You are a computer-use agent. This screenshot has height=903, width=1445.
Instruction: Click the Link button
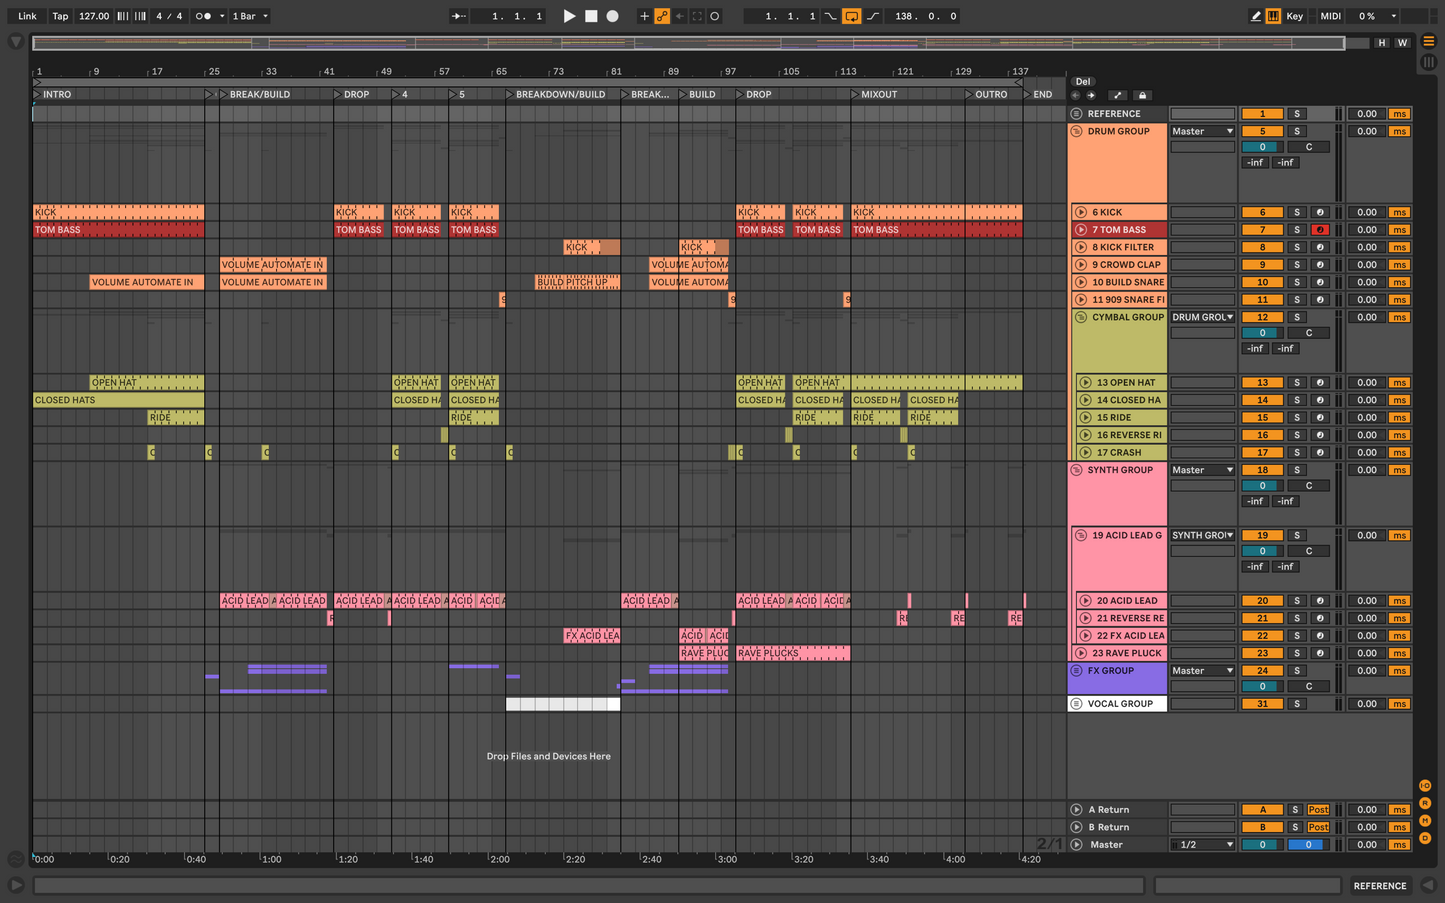pyautogui.click(x=27, y=16)
